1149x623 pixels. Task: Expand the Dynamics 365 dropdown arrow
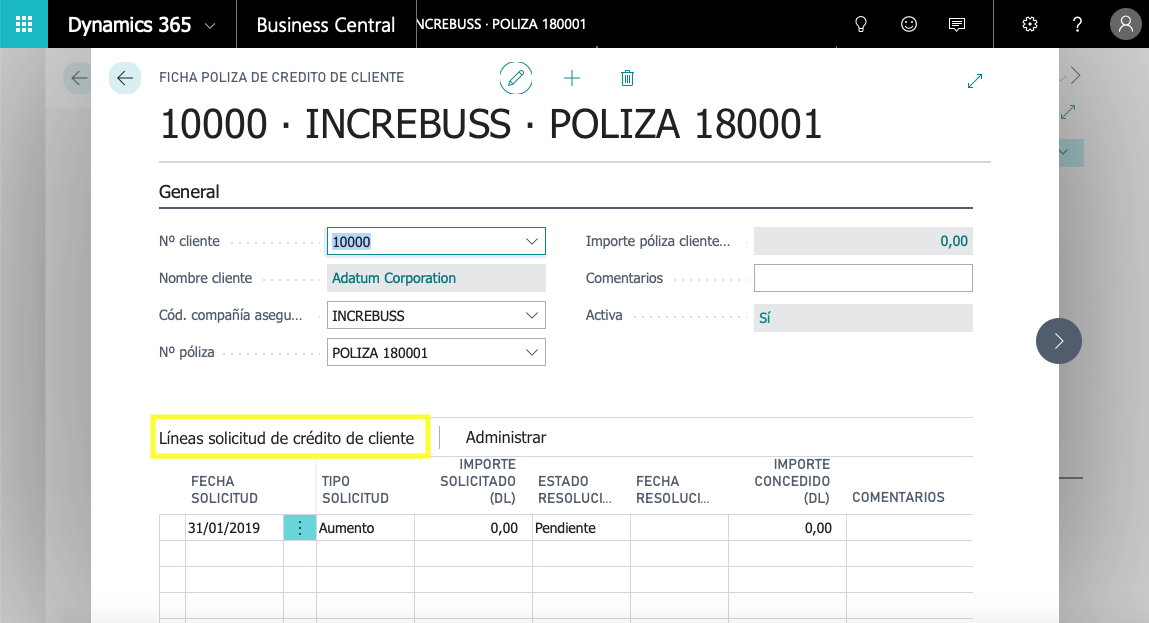210,26
